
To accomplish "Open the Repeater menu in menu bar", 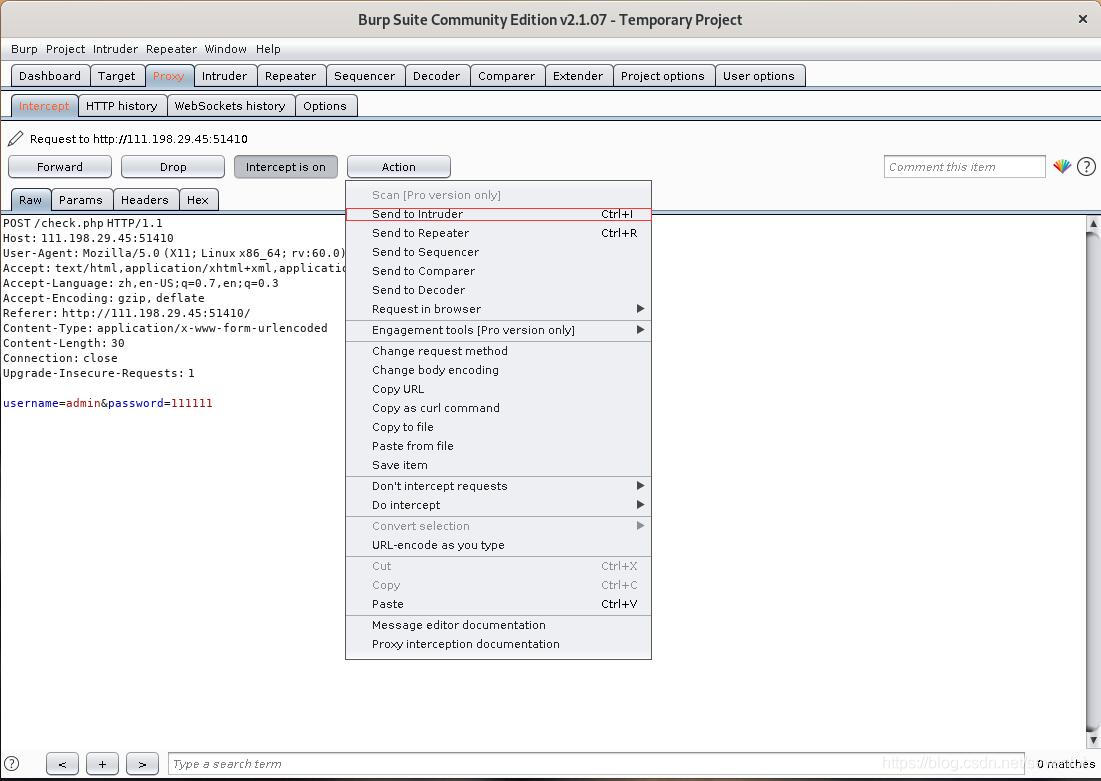I will pyautogui.click(x=171, y=49).
